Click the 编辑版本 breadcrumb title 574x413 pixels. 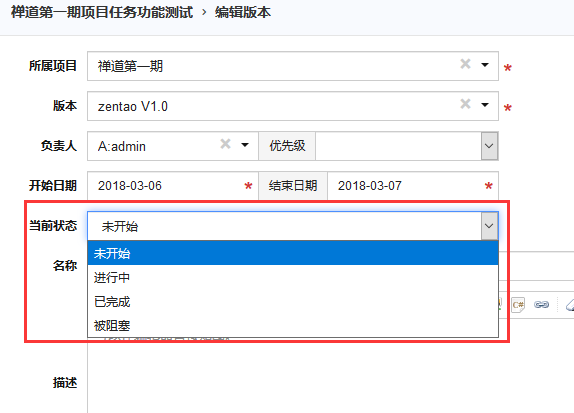coord(243,12)
